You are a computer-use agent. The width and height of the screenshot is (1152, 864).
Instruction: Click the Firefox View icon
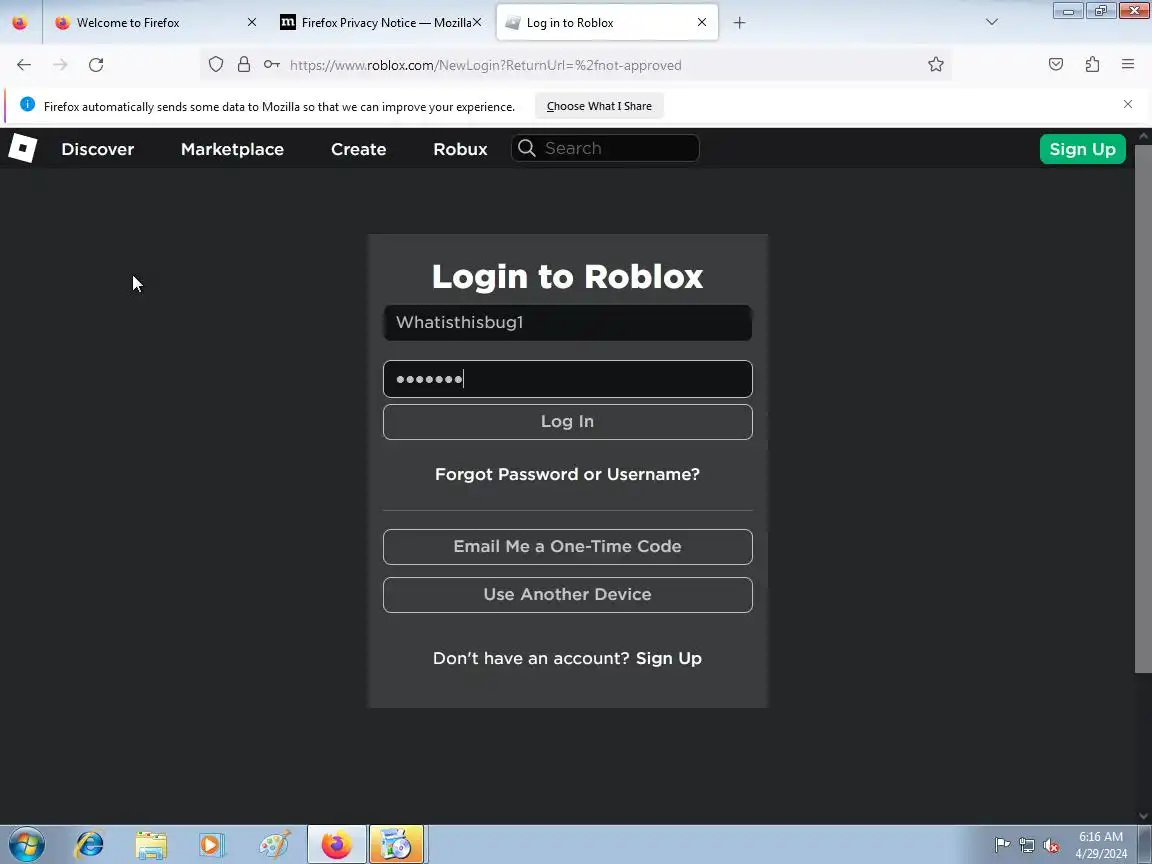tap(20, 22)
